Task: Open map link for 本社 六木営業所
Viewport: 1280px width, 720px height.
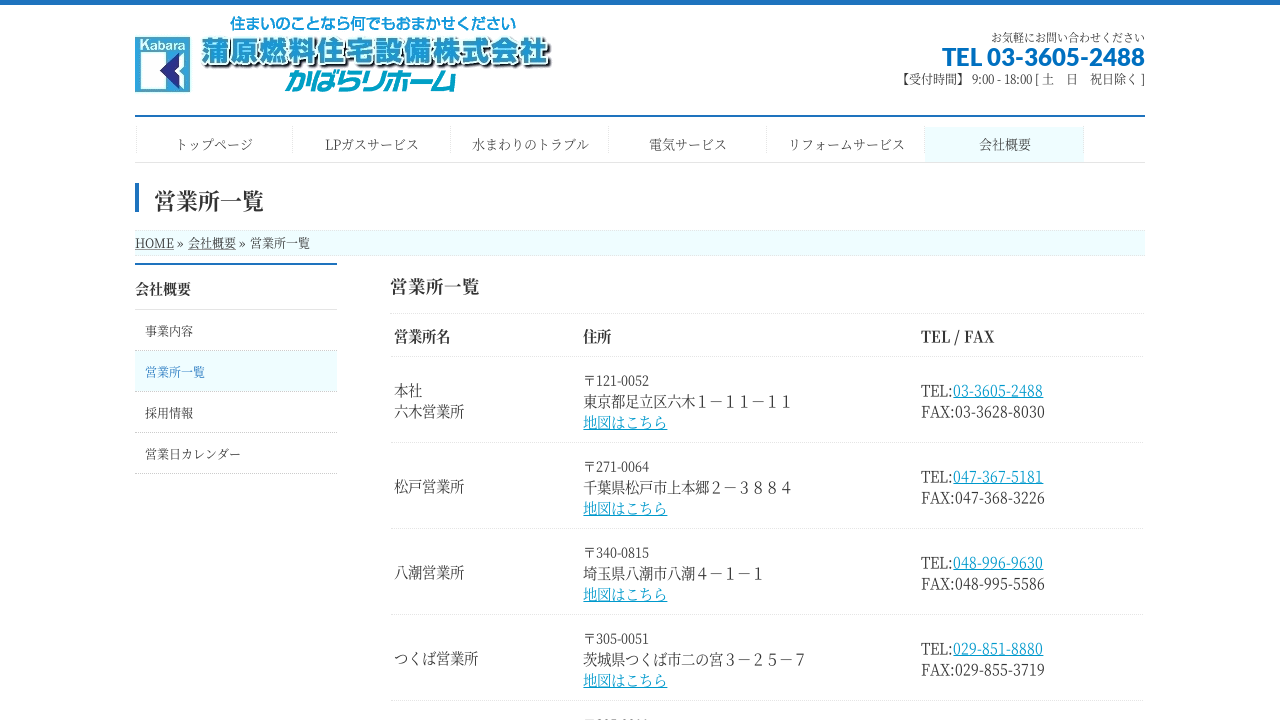Action: click(x=625, y=423)
